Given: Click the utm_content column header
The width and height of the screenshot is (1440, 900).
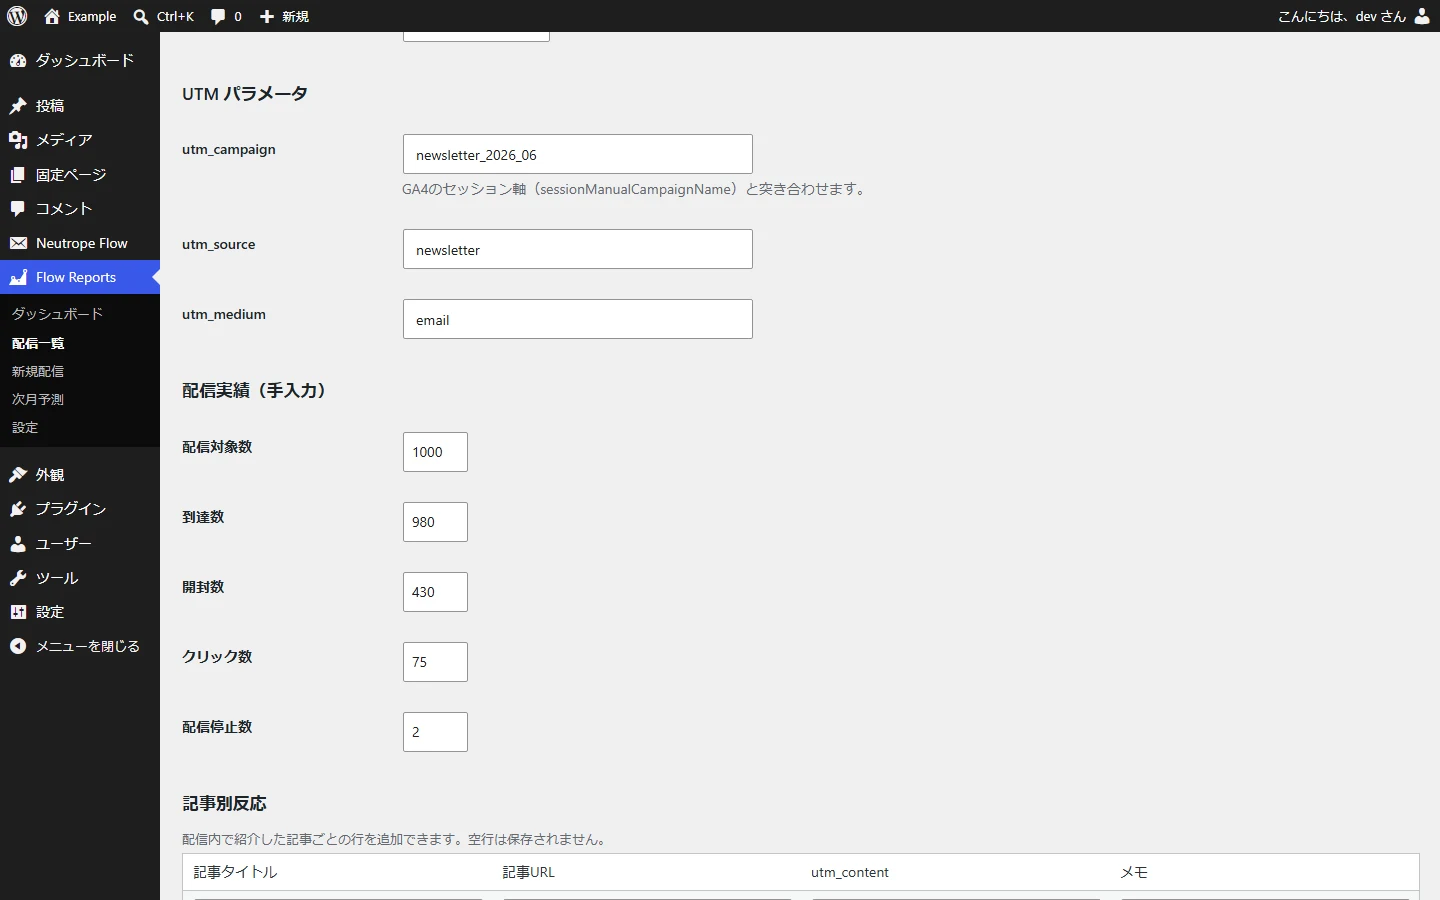Looking at the screenshot, I should pos(850,872).
